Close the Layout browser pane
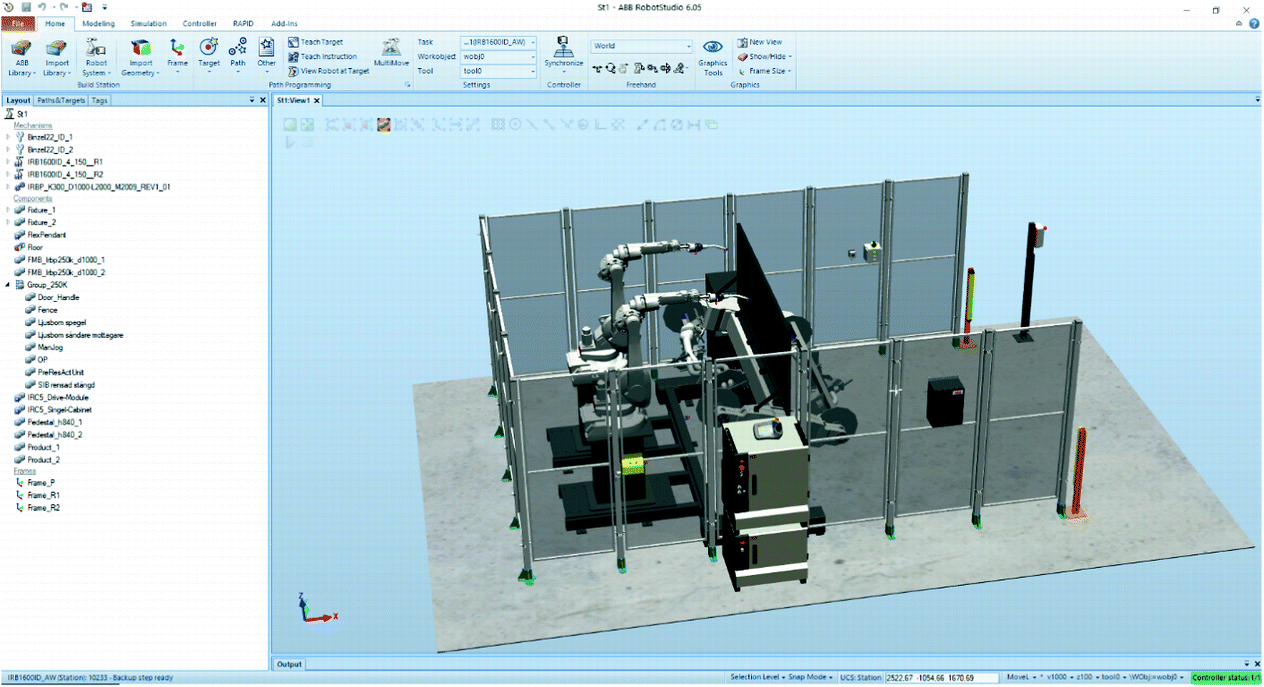This screenshot has height=687, width=1264. tap(264, 100)
